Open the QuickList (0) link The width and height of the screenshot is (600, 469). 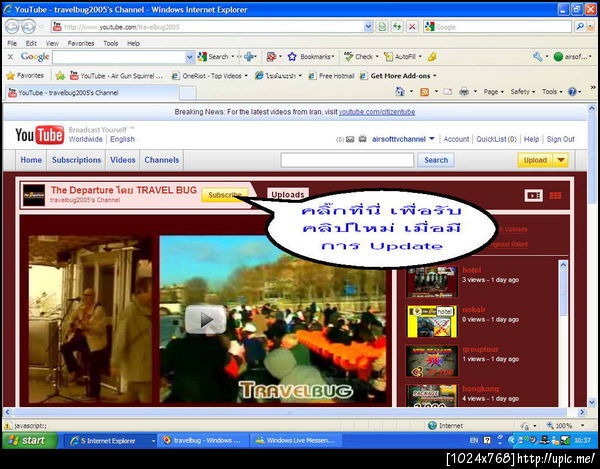[496, 139]
